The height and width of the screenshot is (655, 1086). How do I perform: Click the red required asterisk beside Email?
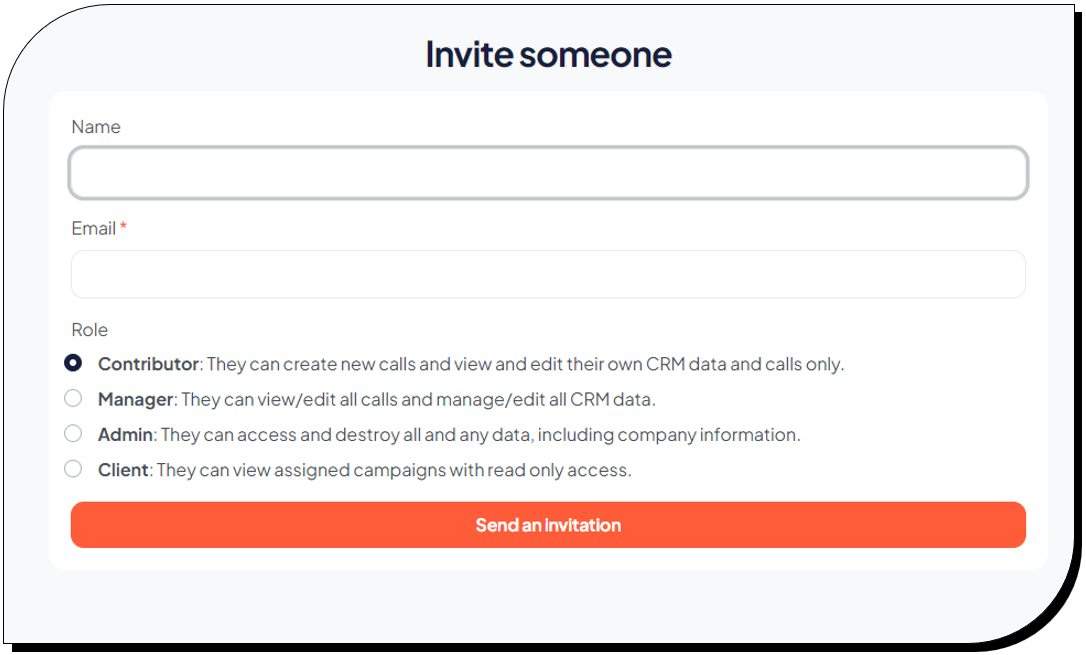(124, 228)
